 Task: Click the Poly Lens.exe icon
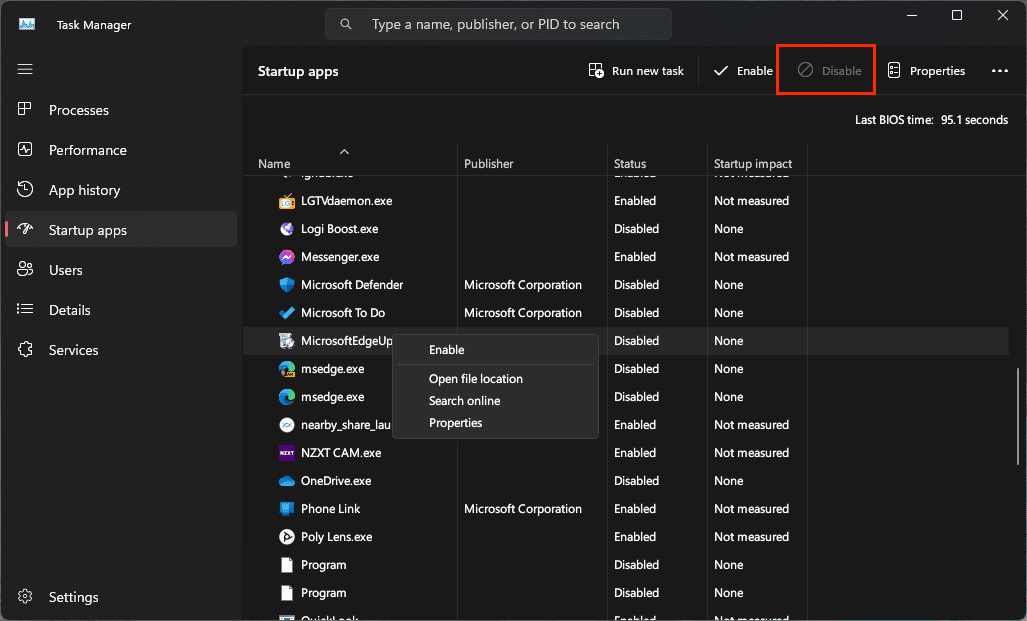coord(287,537)
